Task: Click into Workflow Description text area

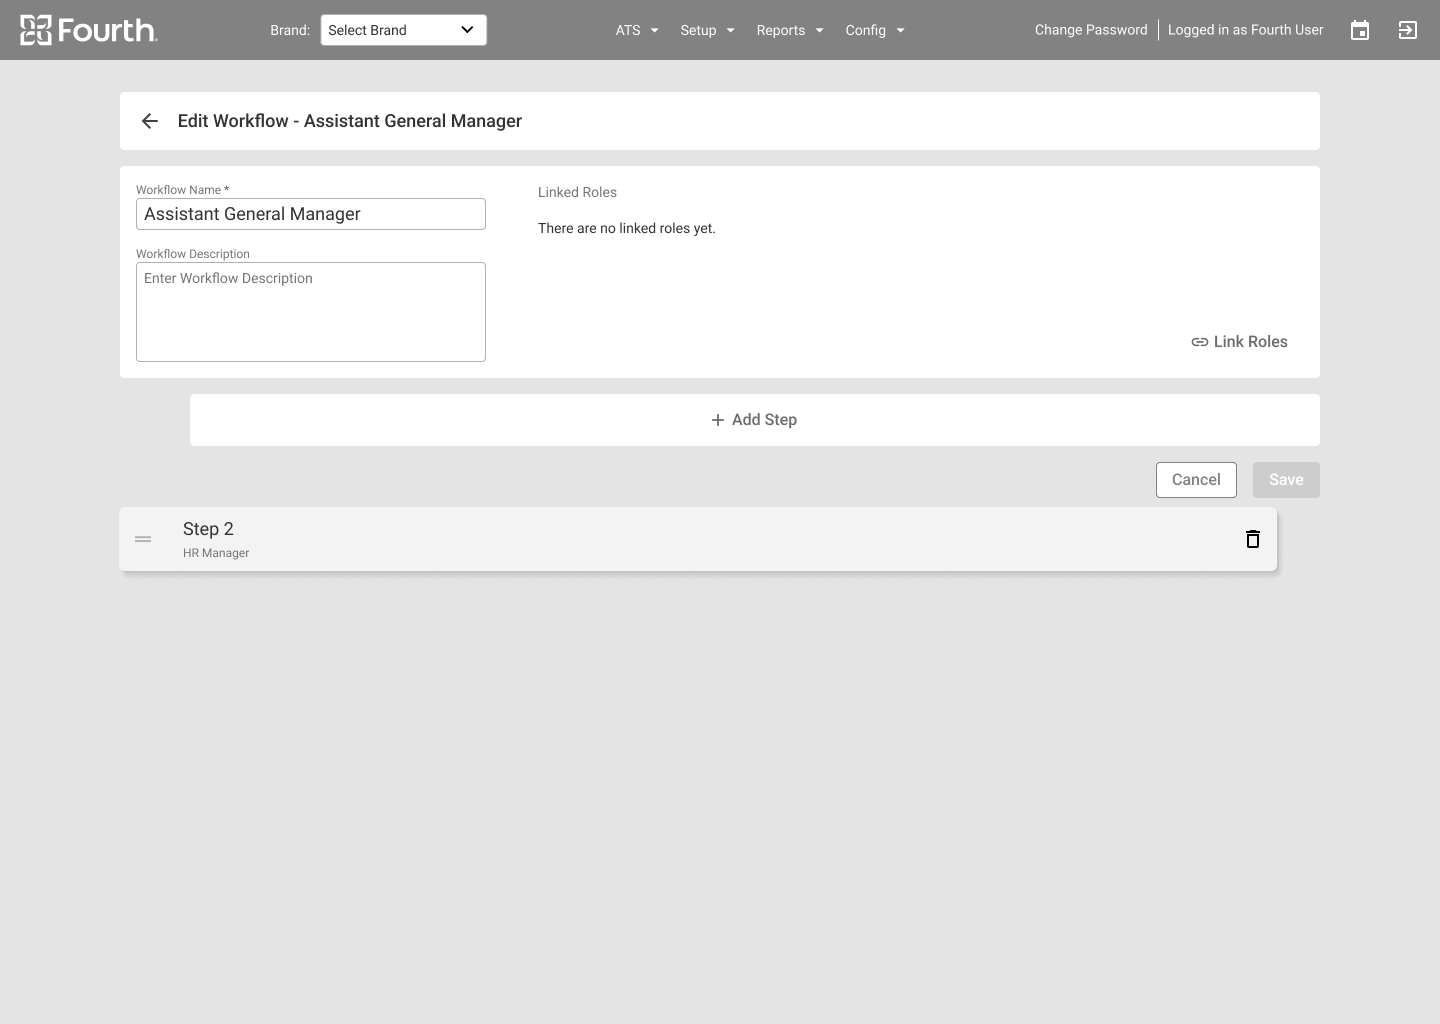Action: [311, 312]
